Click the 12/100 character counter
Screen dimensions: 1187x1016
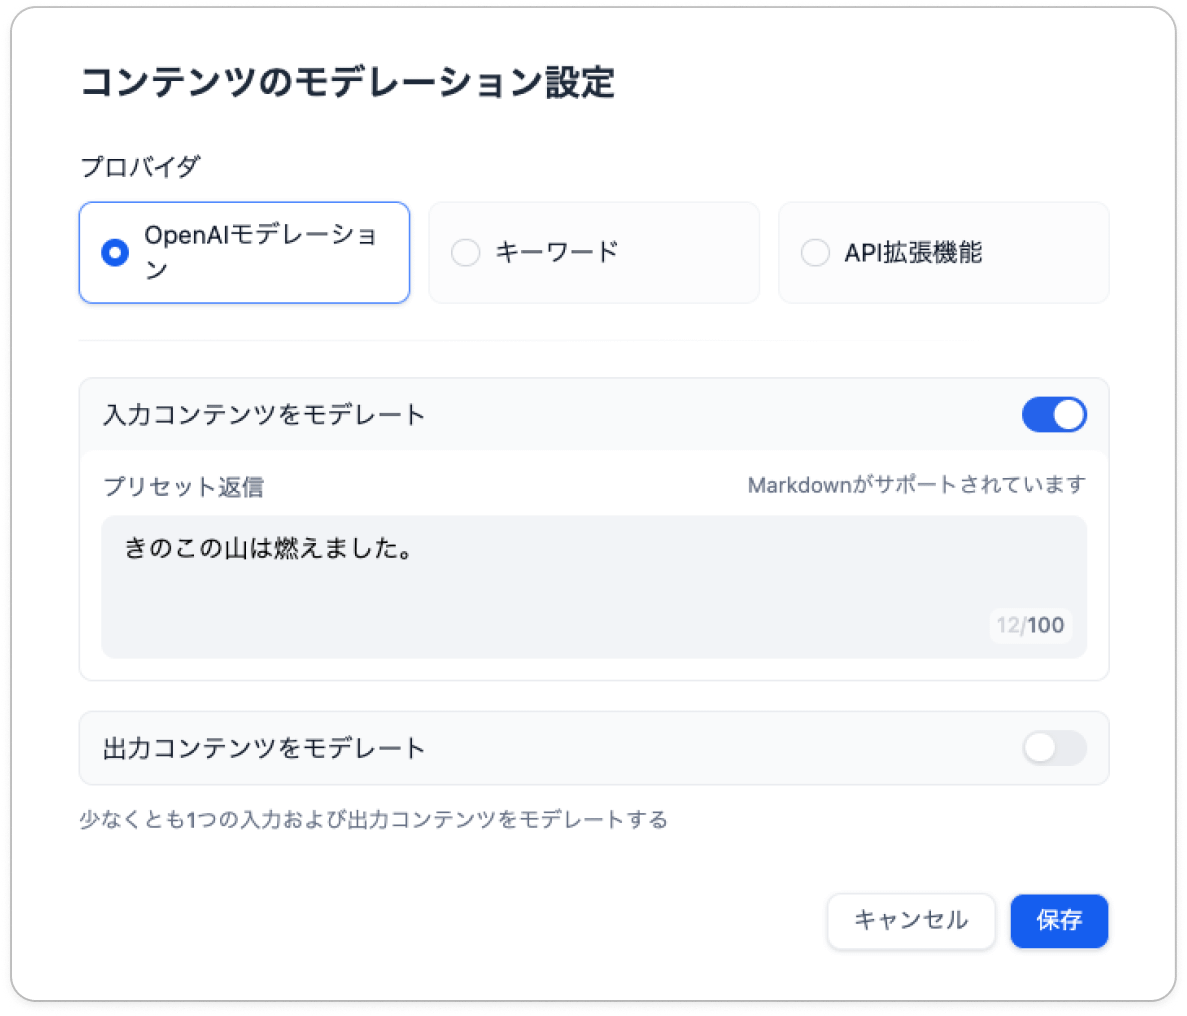pos(1031,626)
